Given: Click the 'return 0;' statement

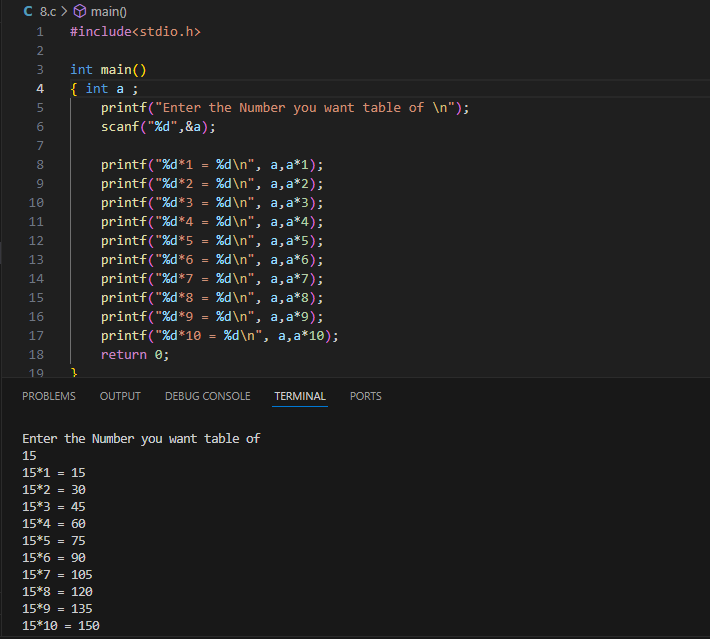Looking at the screenshot, I should tap(135, 355).
